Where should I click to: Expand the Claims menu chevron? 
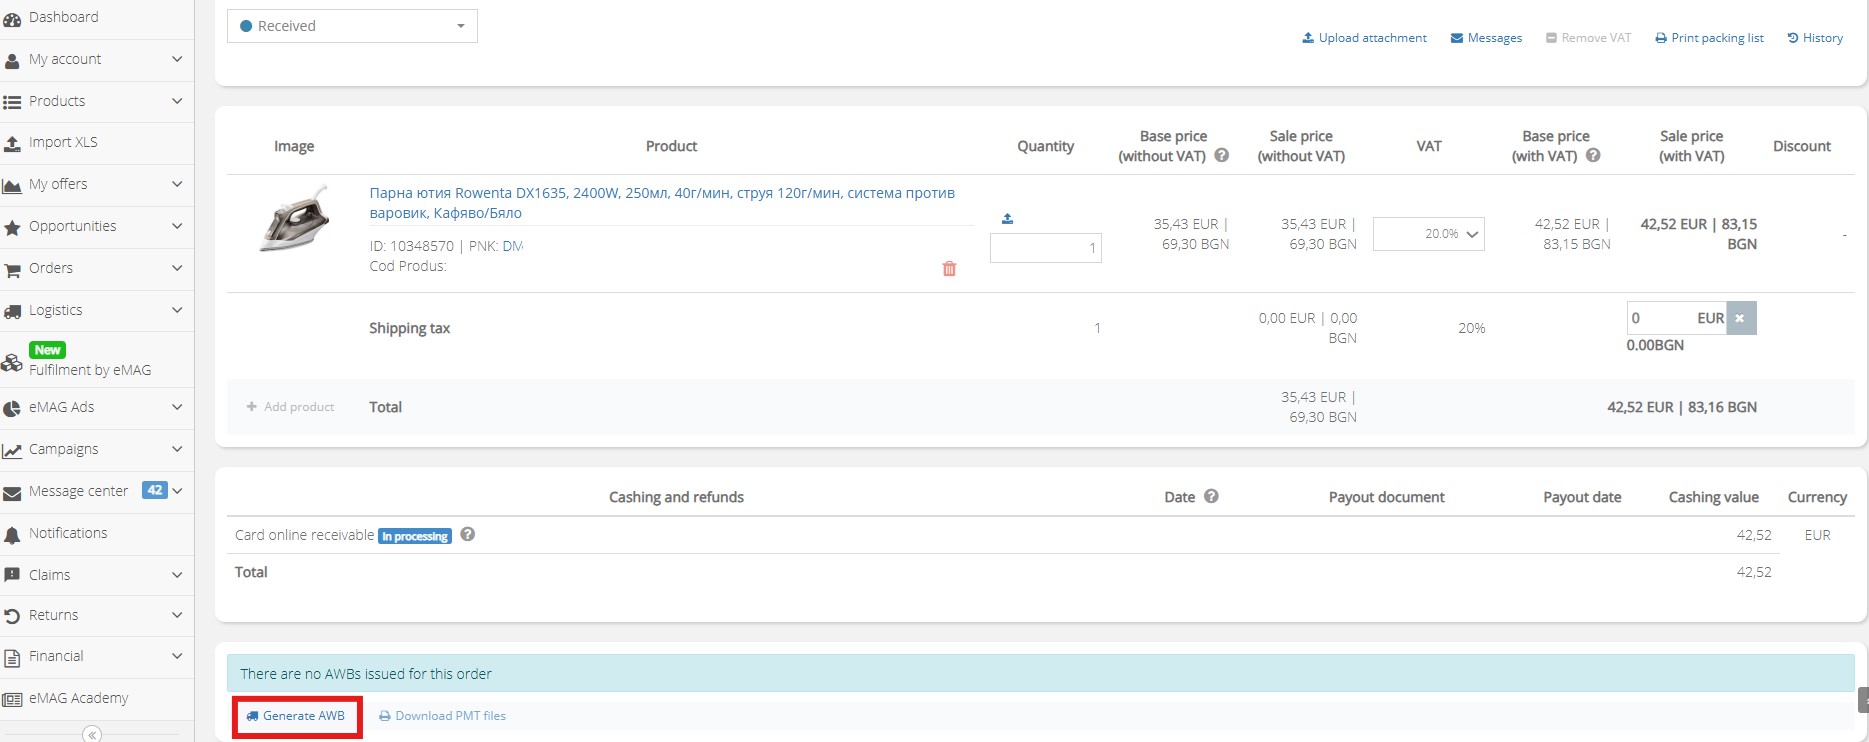point(177,575)
